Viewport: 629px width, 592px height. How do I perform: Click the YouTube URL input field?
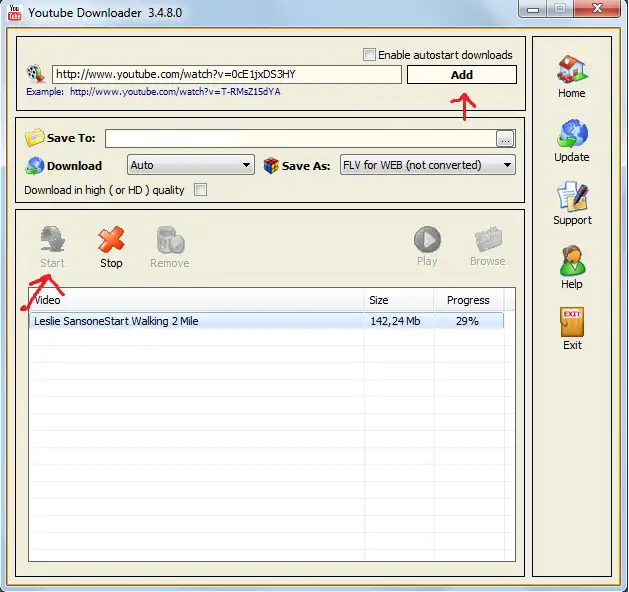pyautogui.click(x=227, y=74)
